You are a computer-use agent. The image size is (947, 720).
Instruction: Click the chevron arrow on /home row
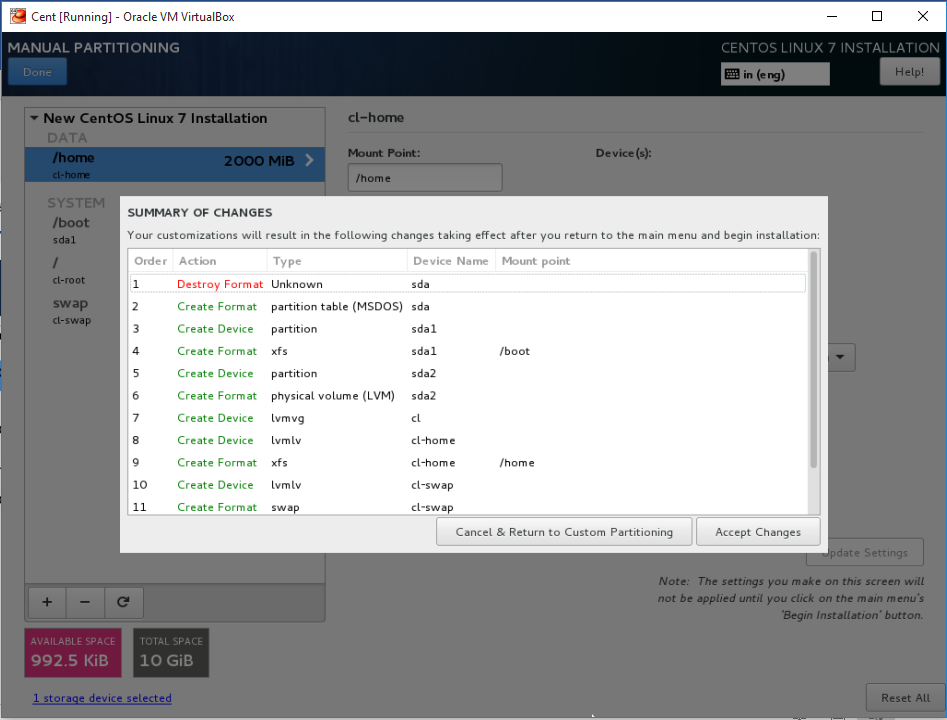tap(309, 160)
